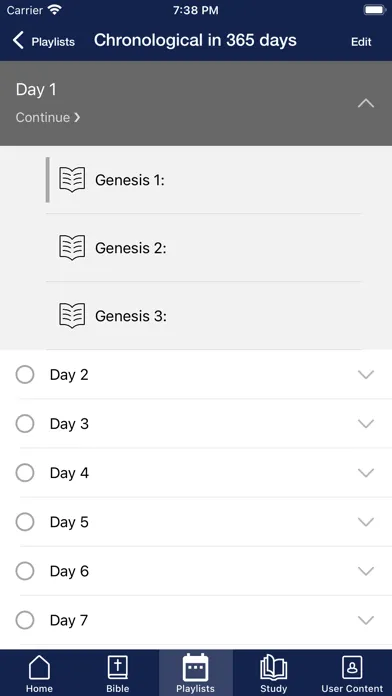Mark Day 4 as complete
This screenshot has width=392, height=696.
click(x=25, y=473)
